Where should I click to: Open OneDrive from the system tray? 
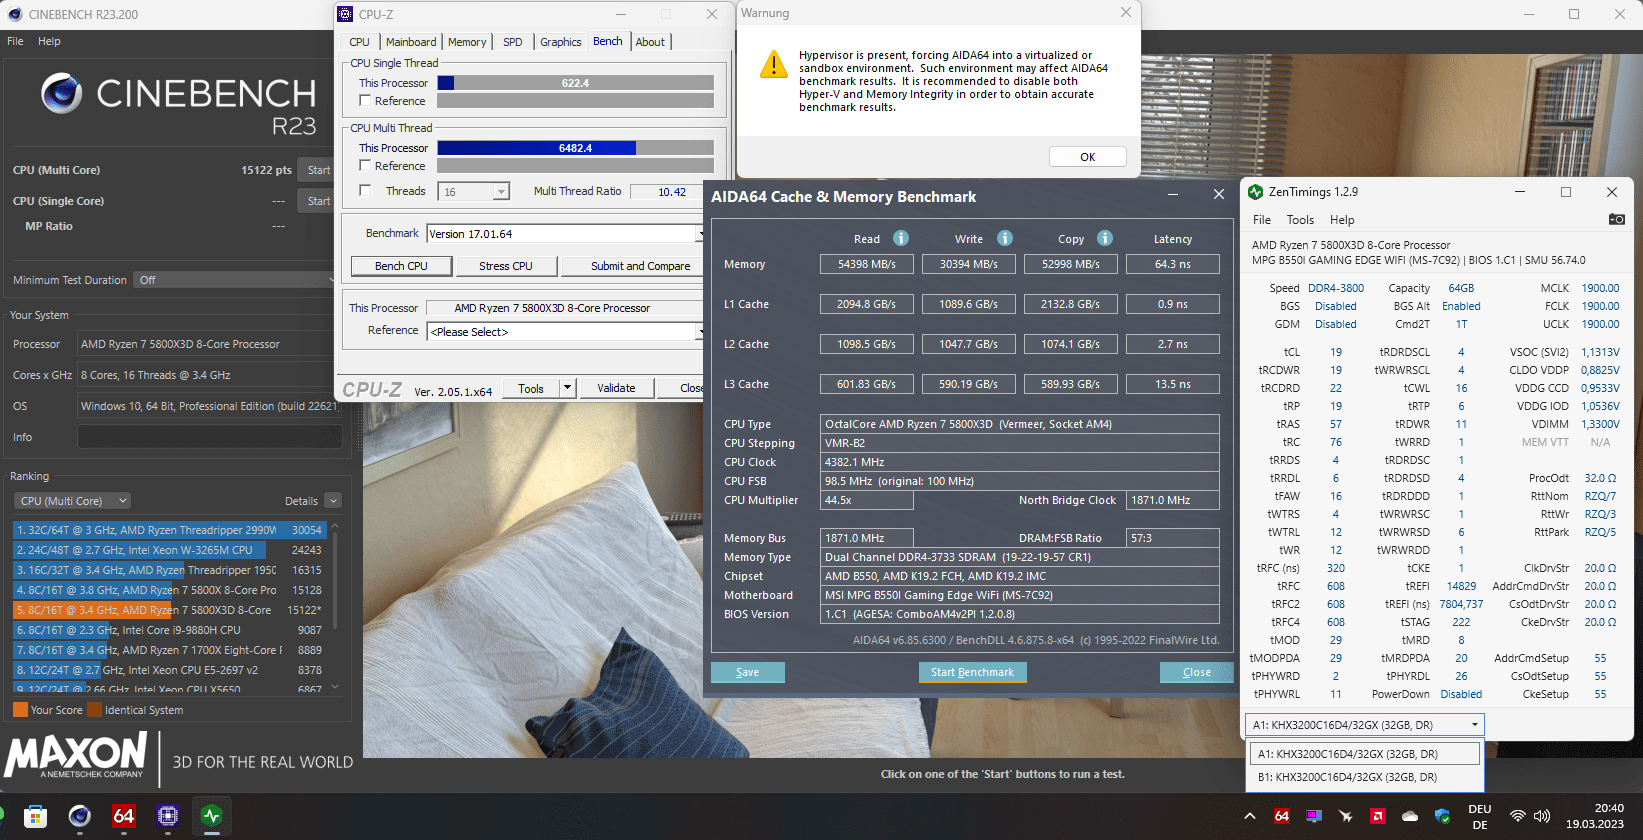(1410, 816)
